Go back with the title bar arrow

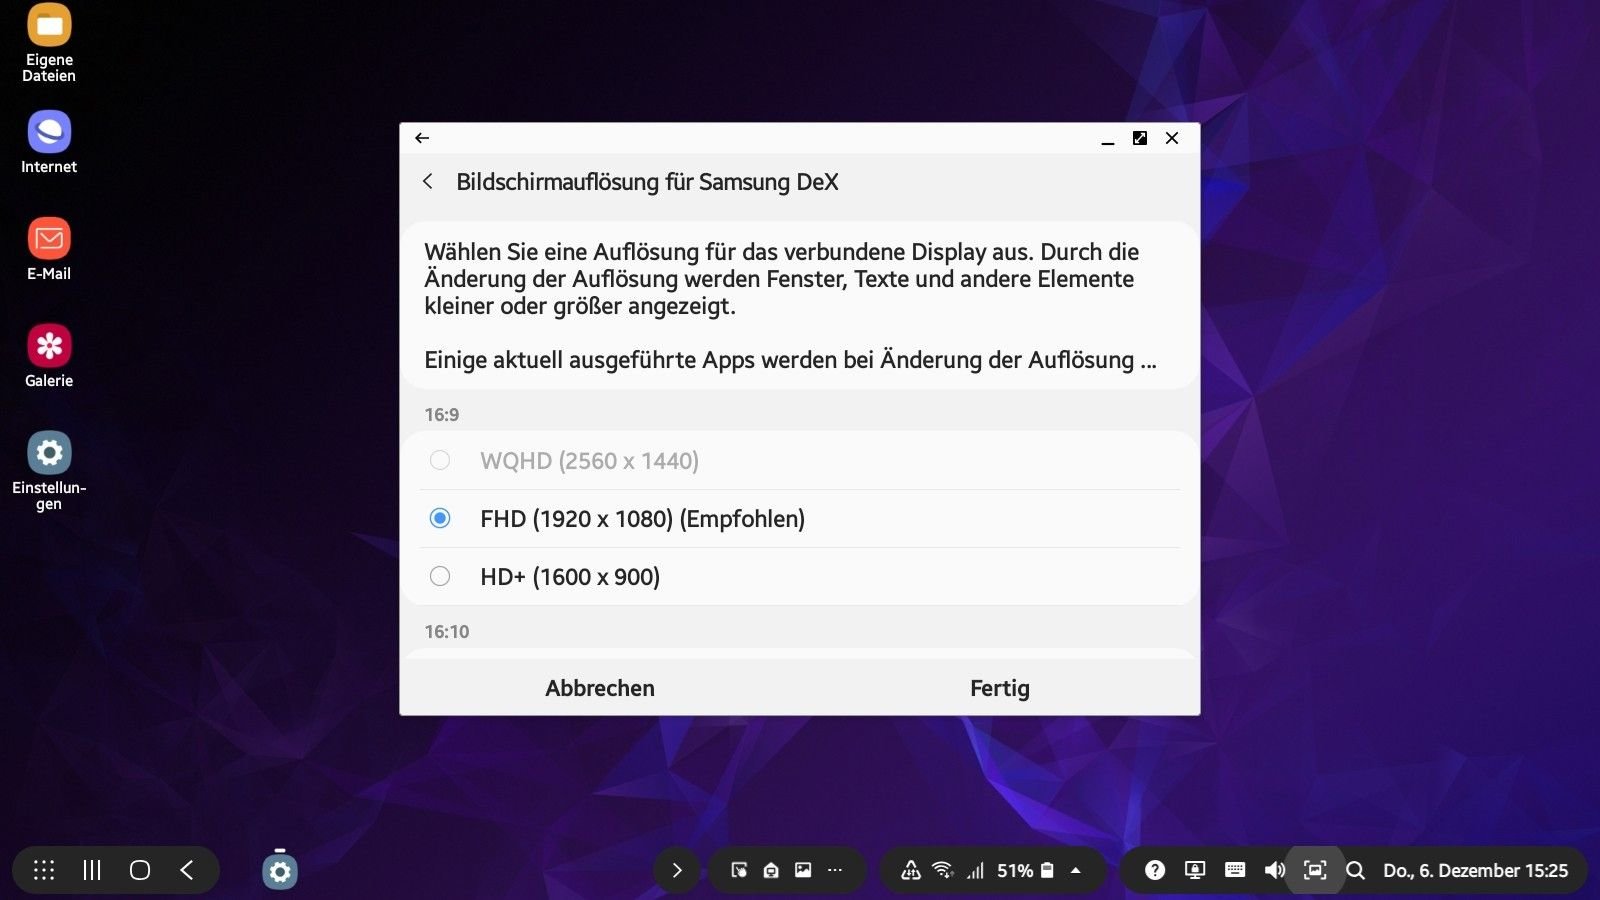422,138
